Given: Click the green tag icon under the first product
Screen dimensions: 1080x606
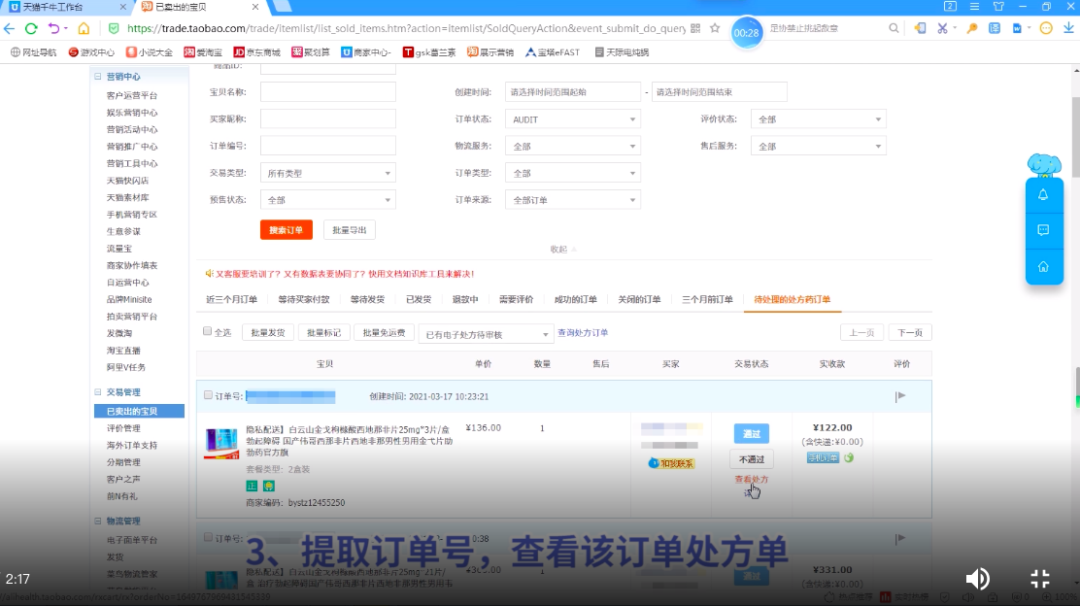Looking at the screenshot, I should [x=252, y=486].
